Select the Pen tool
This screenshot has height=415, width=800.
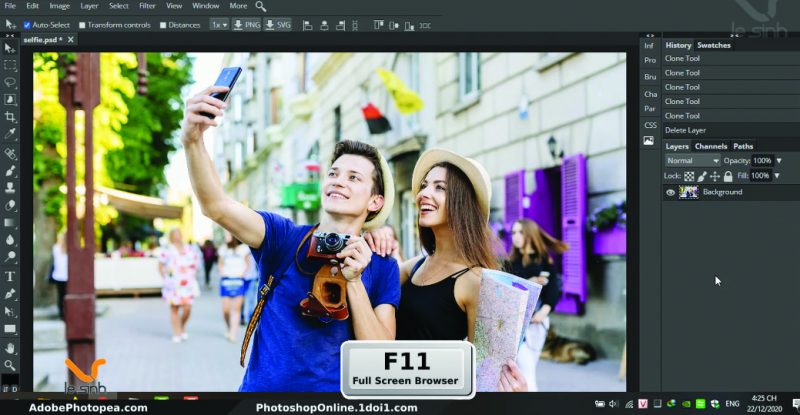(x=10, y=294)
